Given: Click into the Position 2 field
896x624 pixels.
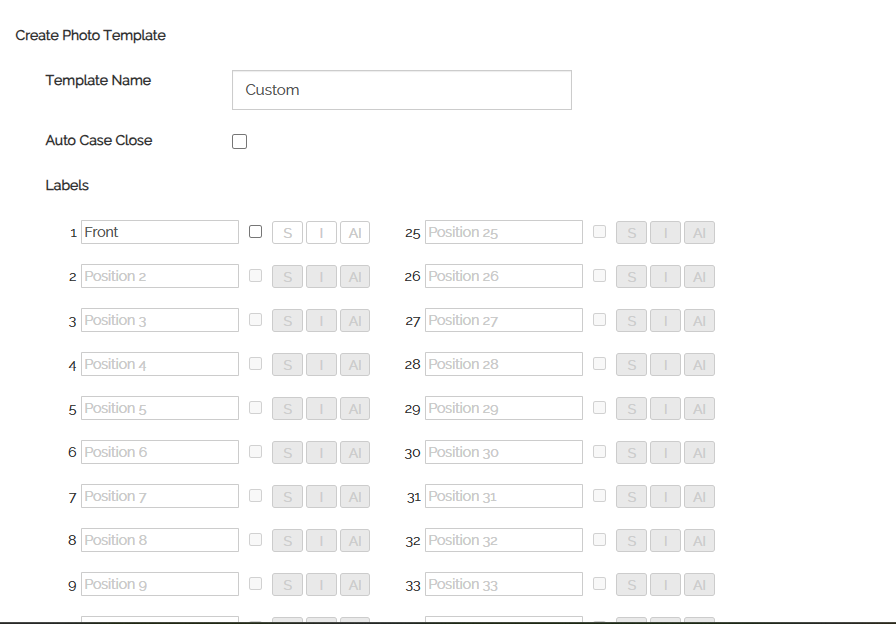Looking at the screenshot, I should pos(159,276).
